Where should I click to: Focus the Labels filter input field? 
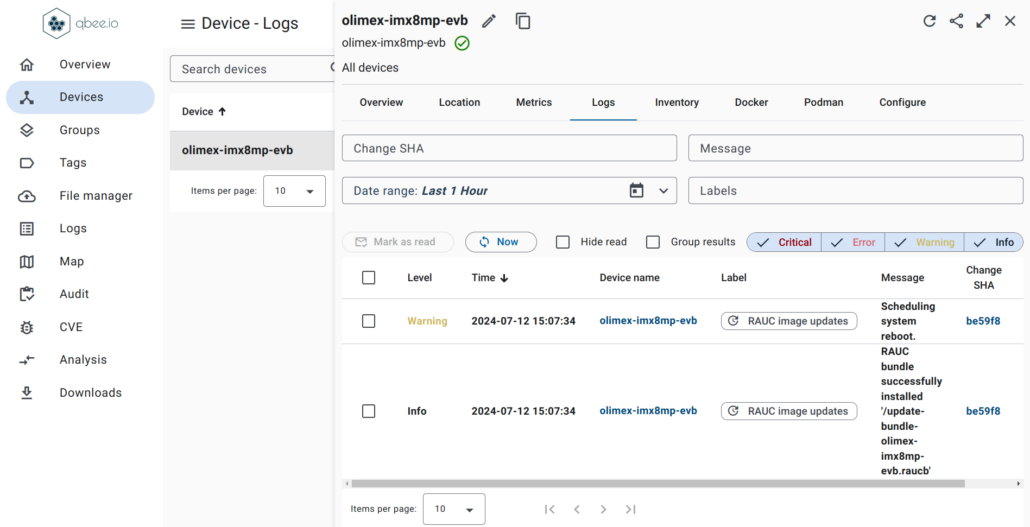[855, 191]
